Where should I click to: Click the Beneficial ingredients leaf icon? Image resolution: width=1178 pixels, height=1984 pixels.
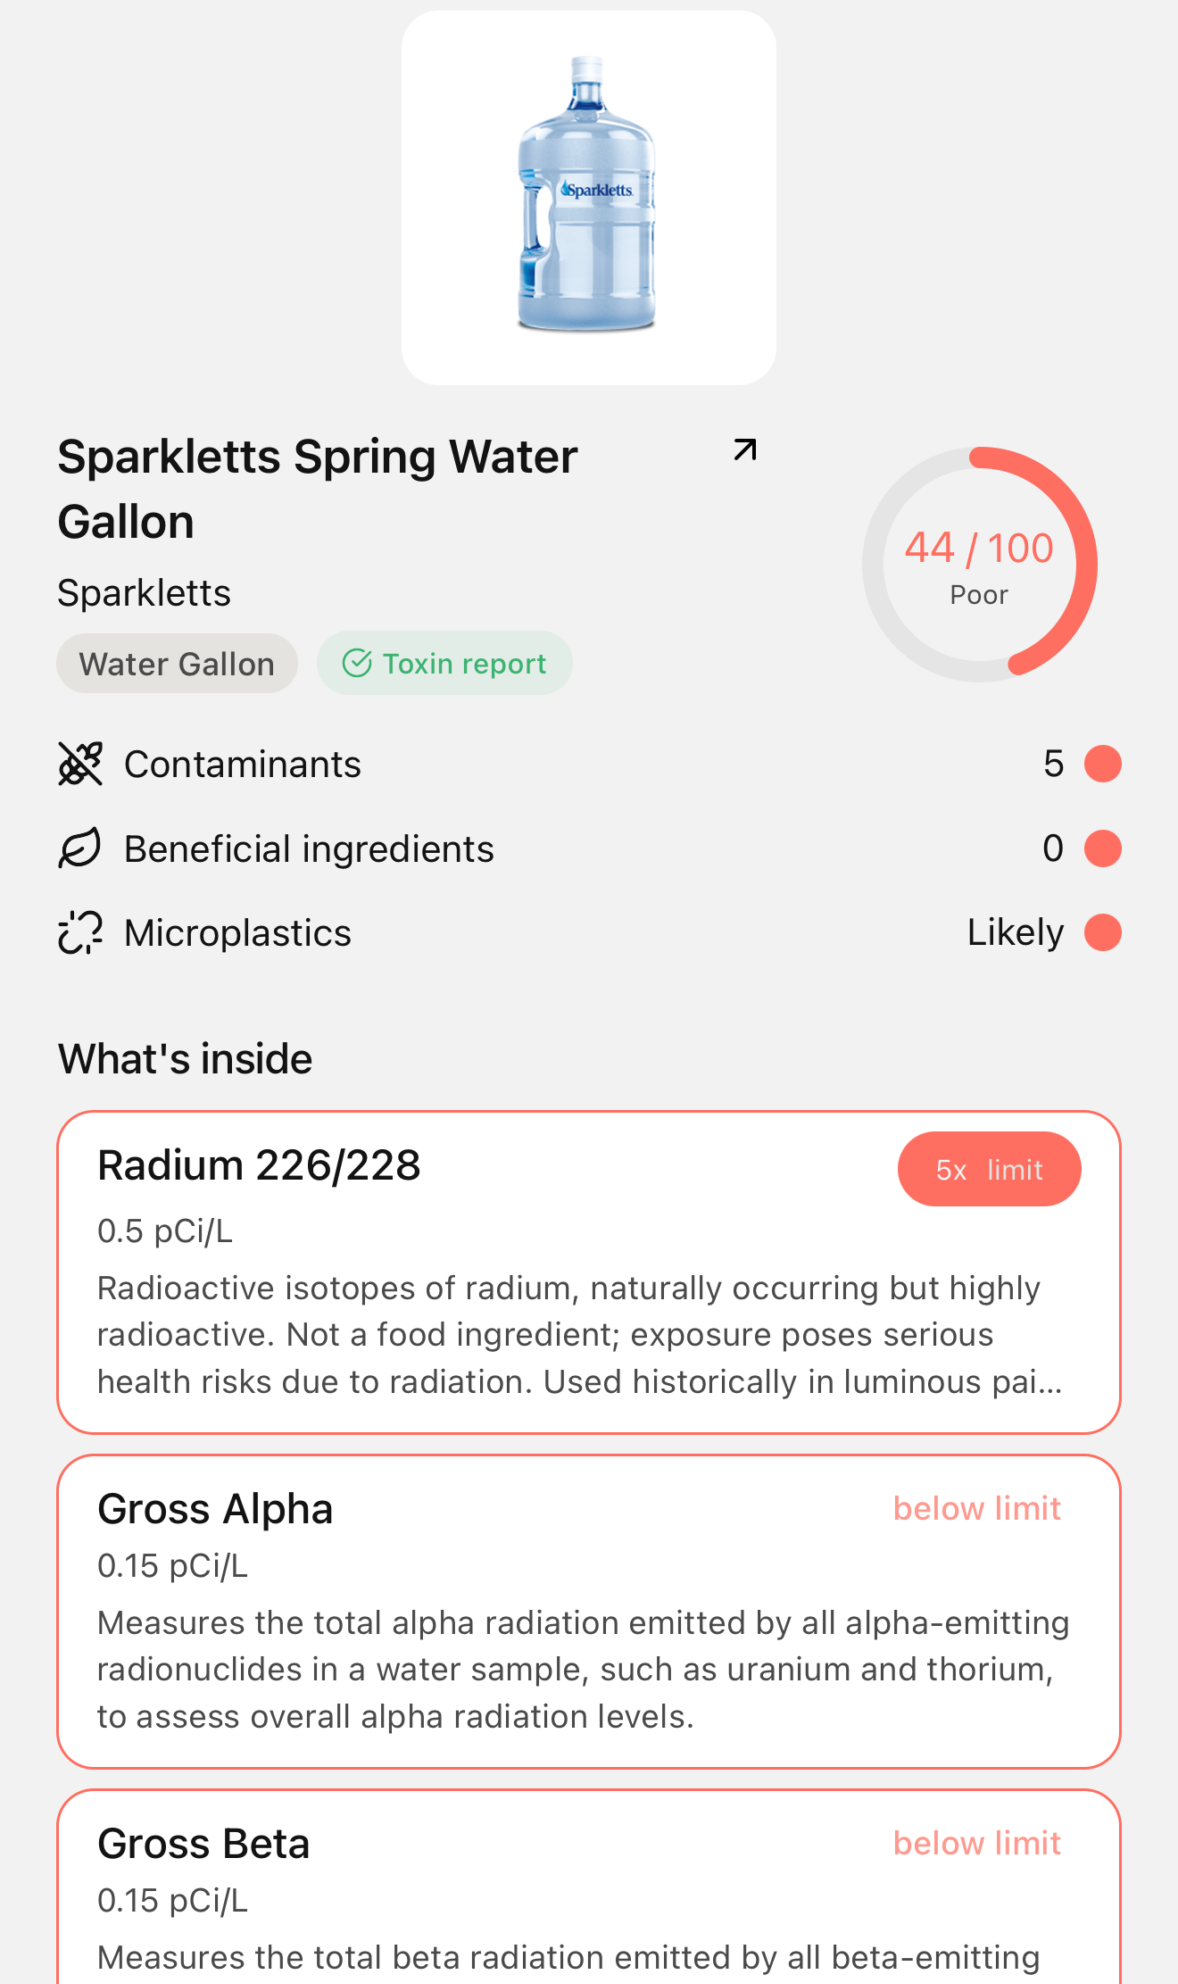coord(80,849)
